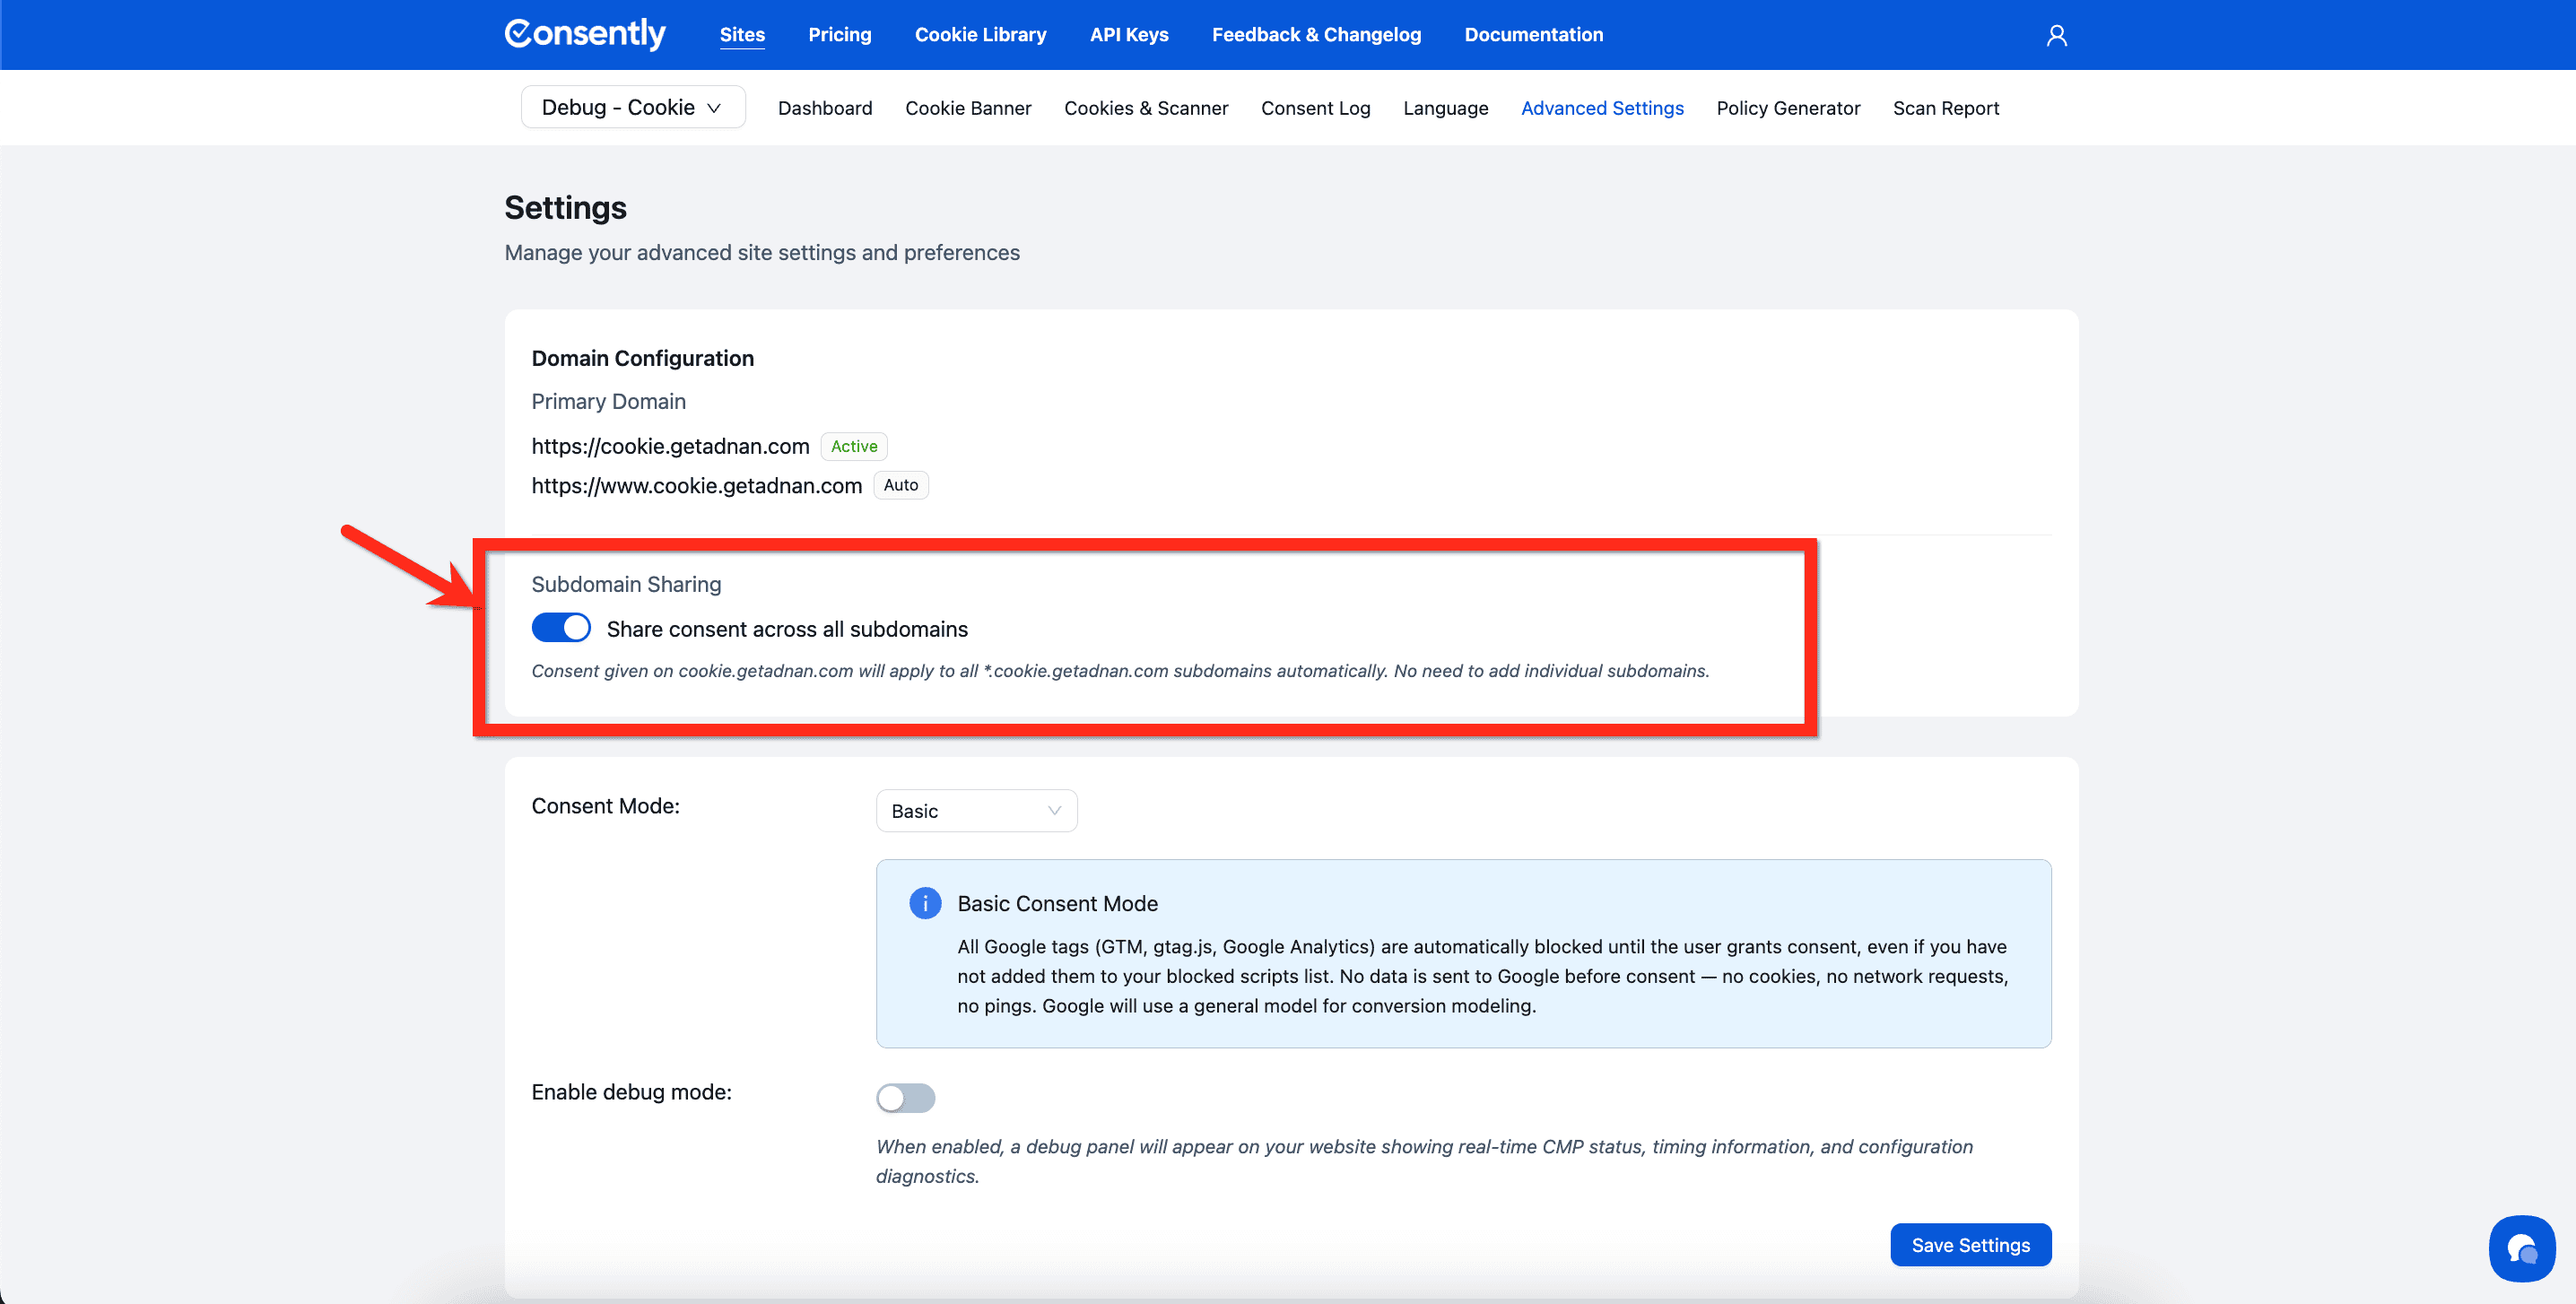Open the Language tab
The image size is (2576, 1304).
tap(1445, 108)
